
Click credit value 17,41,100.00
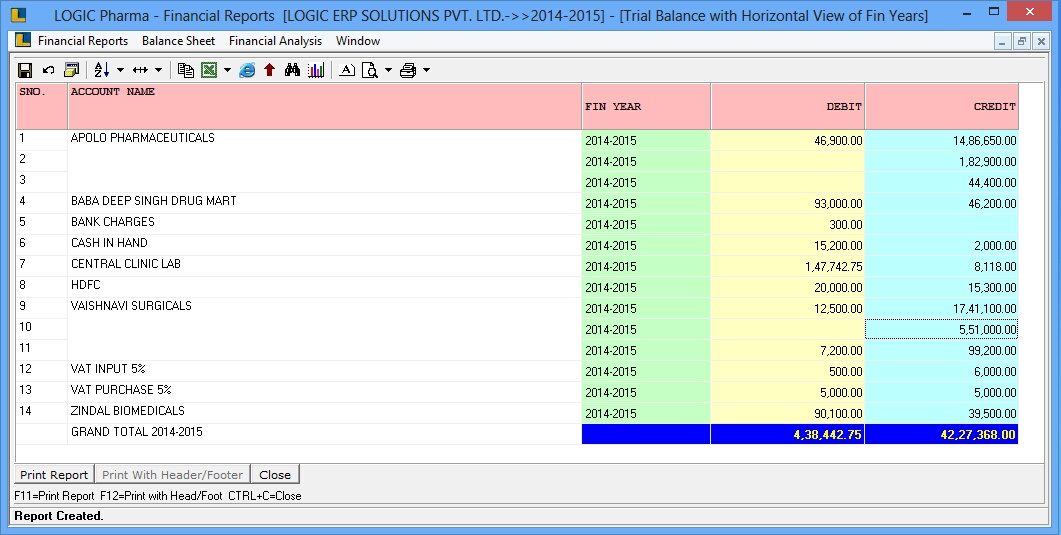[x=985, y=308]
